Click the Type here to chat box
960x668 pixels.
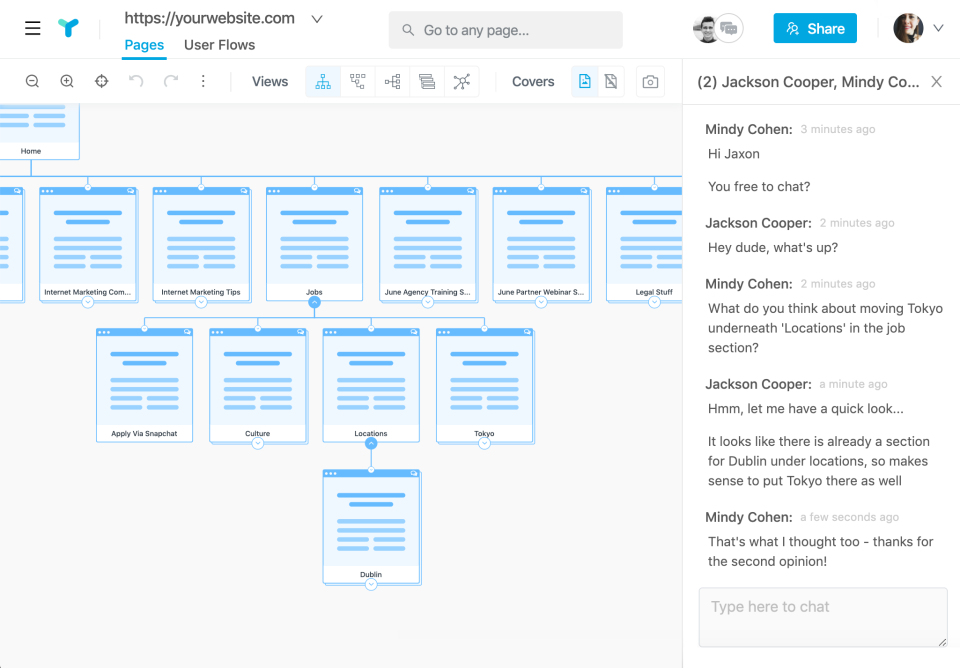tap(823, 617)
